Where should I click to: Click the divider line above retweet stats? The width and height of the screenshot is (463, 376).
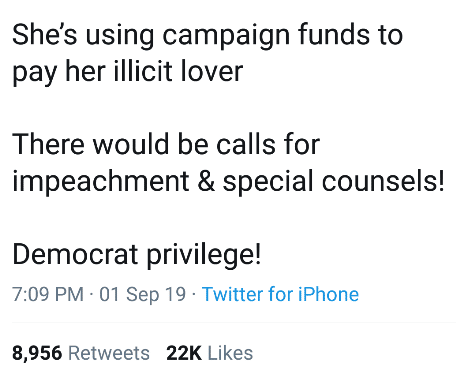point(234,322)
